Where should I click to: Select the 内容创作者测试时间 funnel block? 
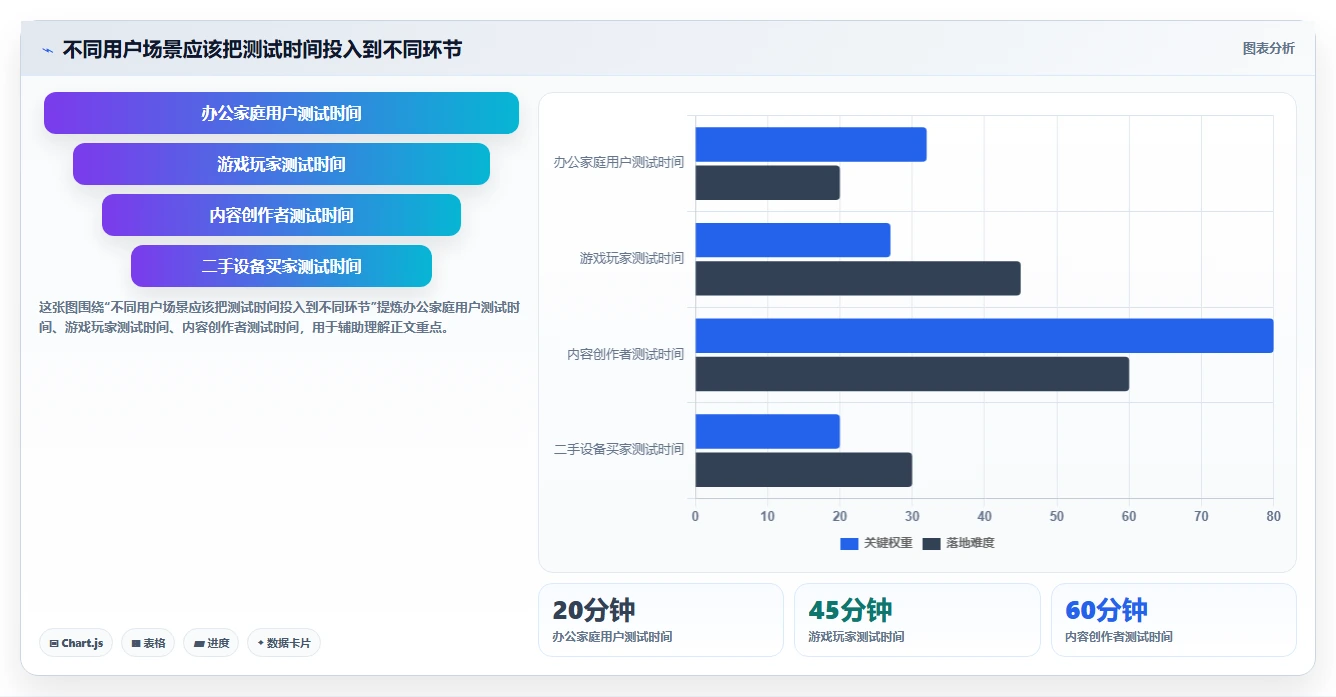coord(281,215)
